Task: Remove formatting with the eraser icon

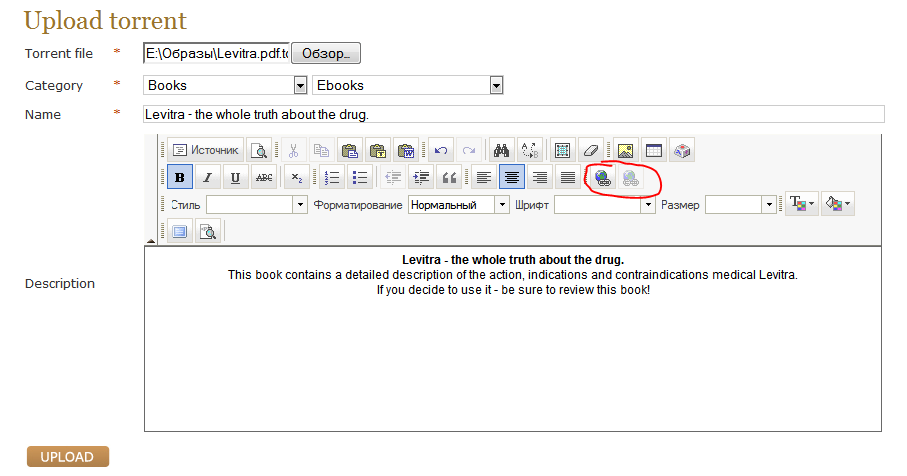Action: [x=591, y=150]
